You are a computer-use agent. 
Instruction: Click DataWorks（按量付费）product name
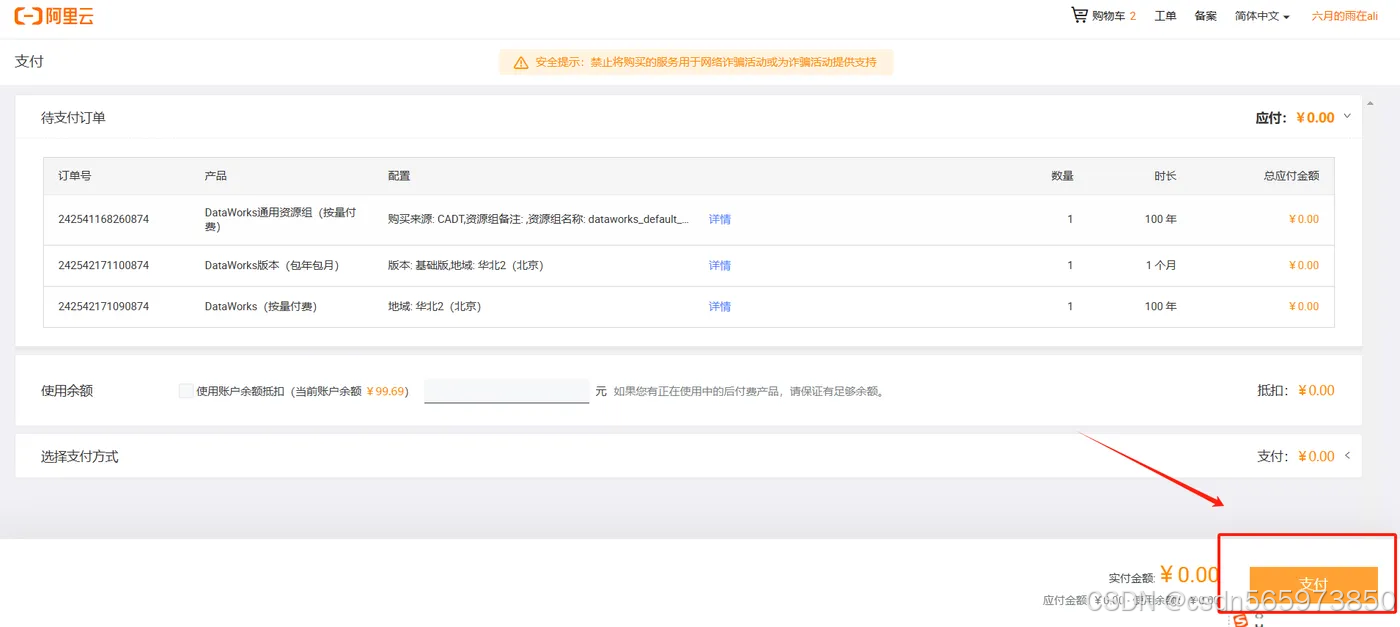[261, 306]
